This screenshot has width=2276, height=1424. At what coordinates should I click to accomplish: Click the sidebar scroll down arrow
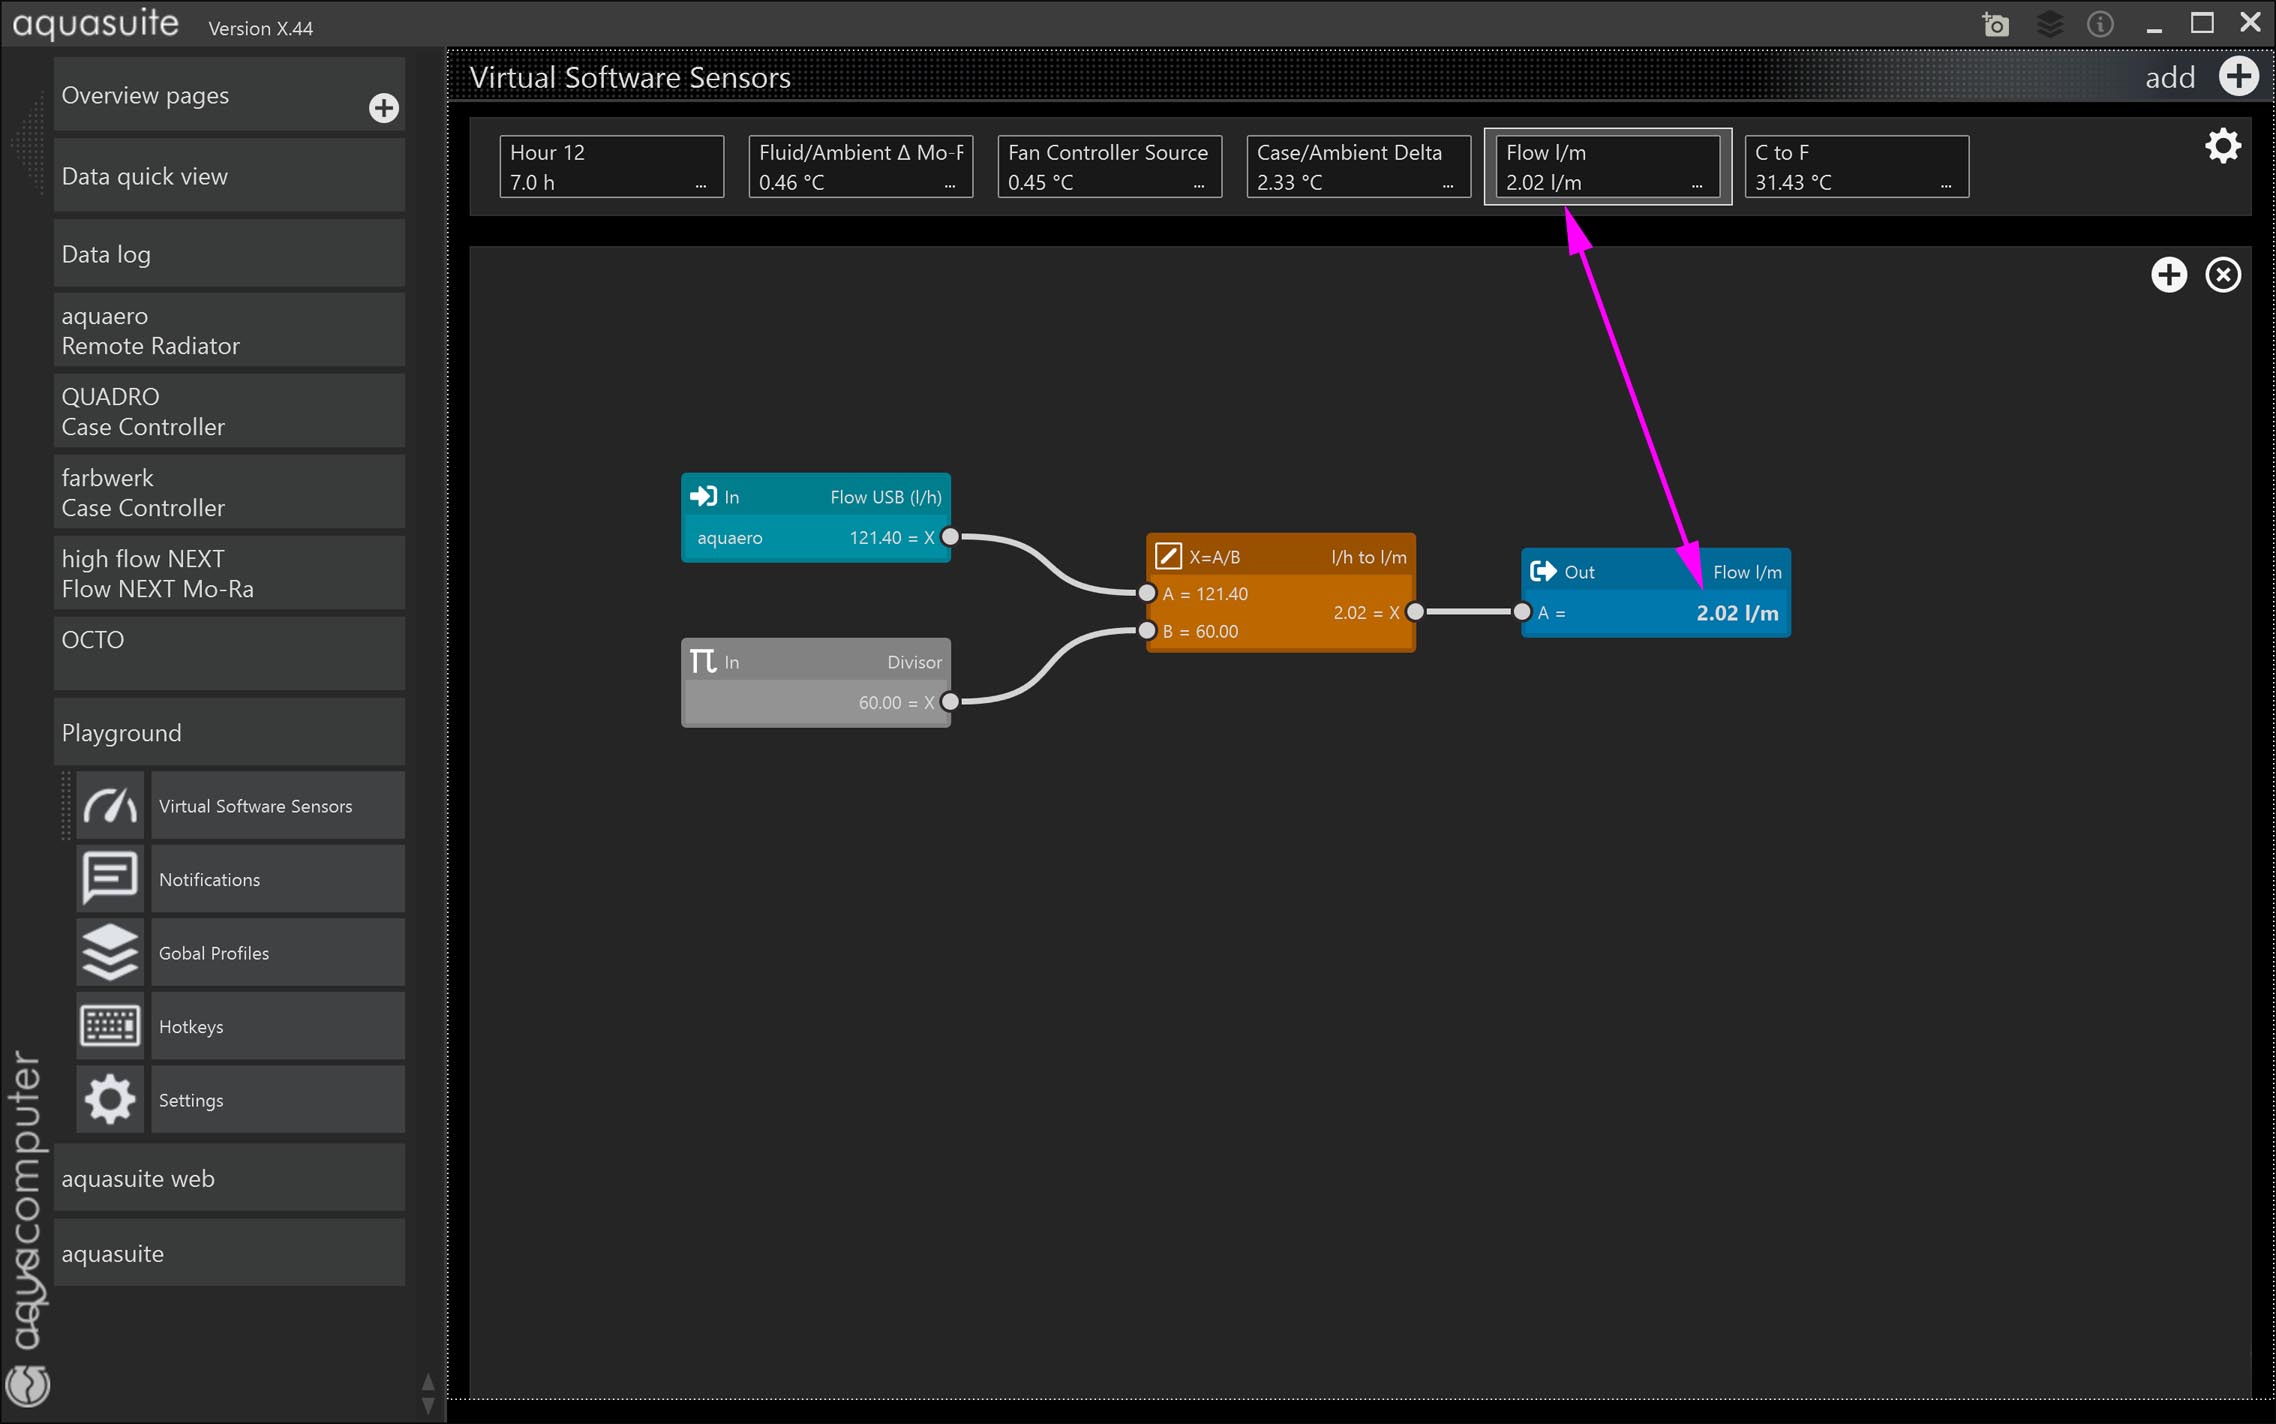click(x=428, y=1406)
